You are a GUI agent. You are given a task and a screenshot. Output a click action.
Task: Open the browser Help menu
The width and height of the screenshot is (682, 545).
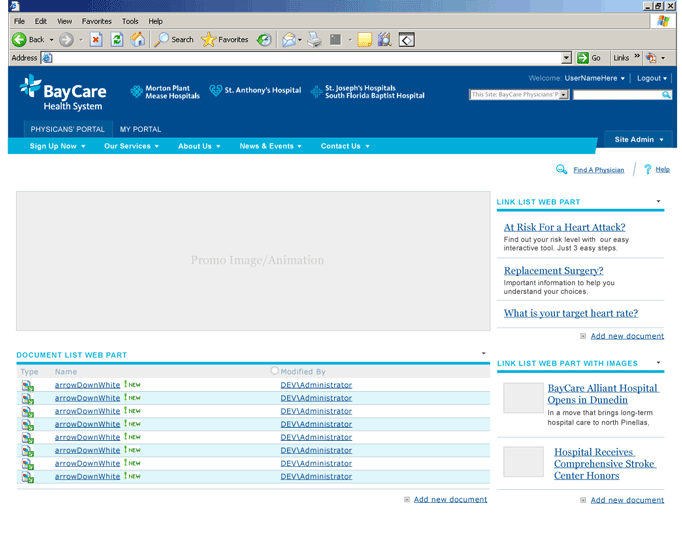coord(155,21)
